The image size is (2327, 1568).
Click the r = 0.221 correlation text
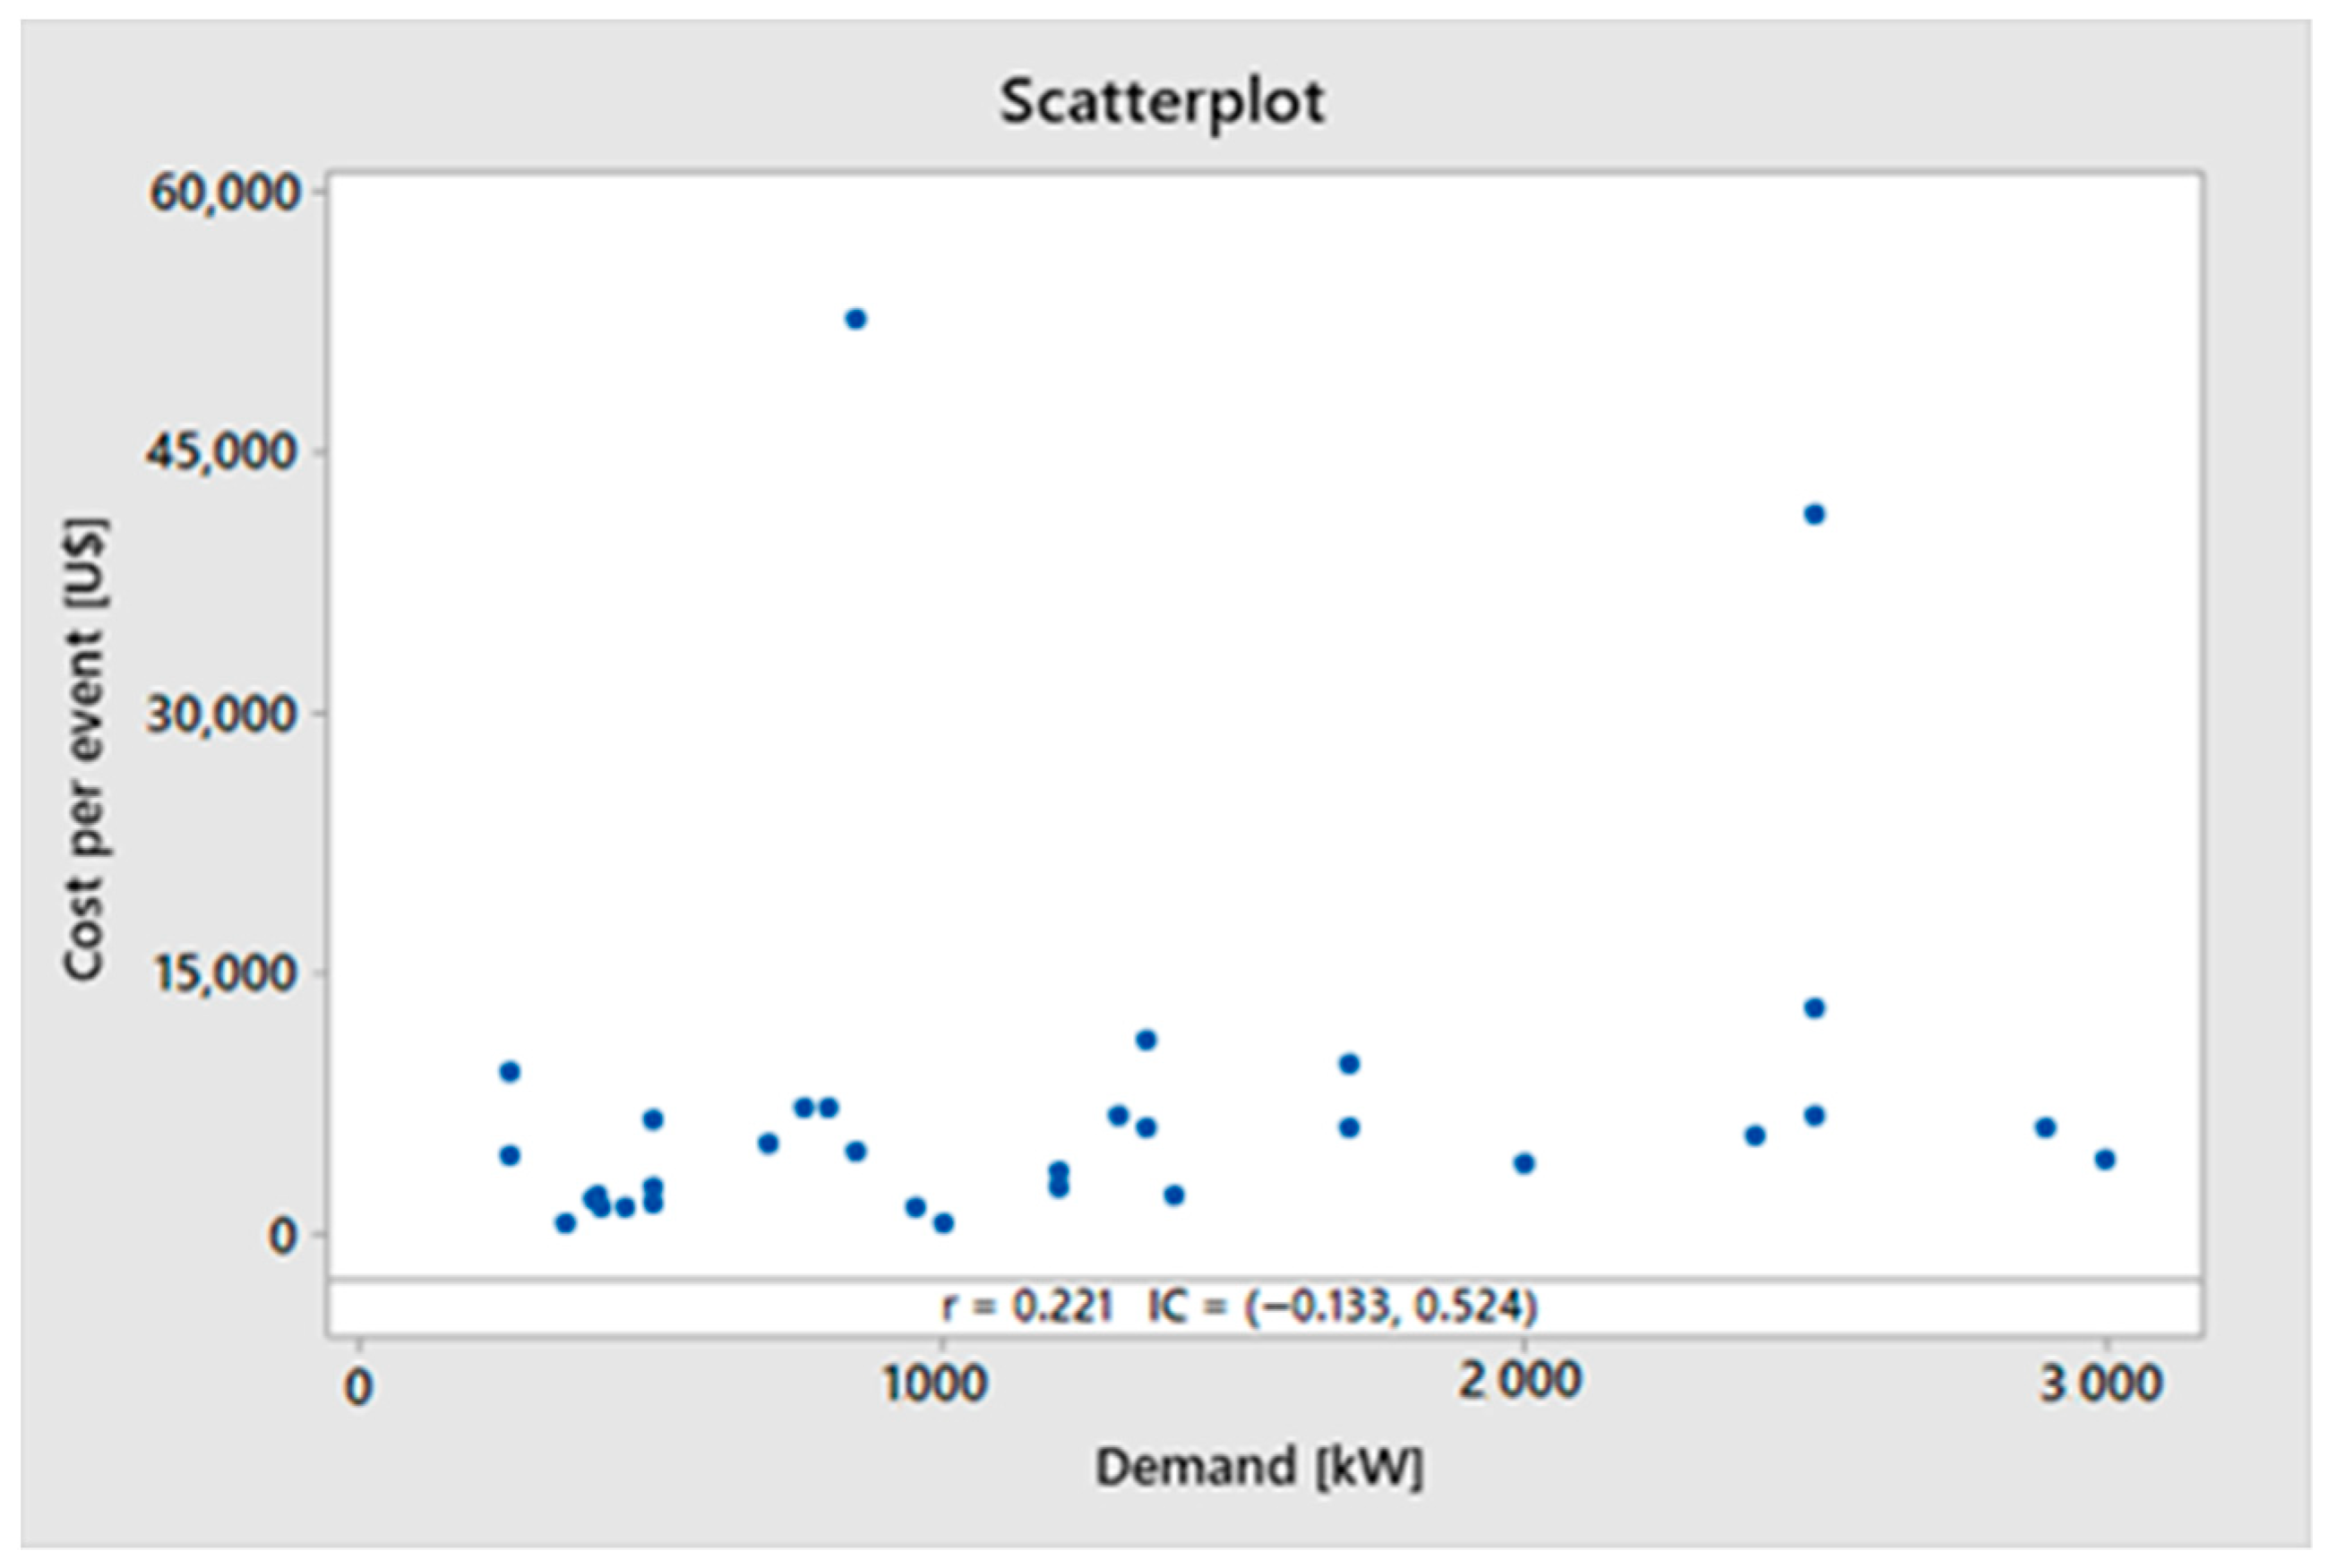coord(1027,1306)
